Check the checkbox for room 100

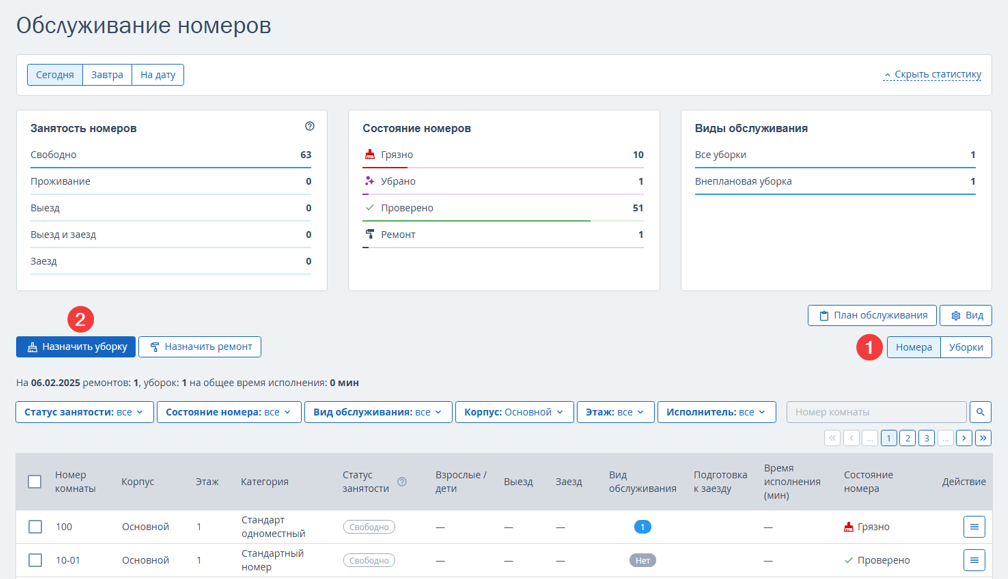pyautogui.click(x=35, y=527)
